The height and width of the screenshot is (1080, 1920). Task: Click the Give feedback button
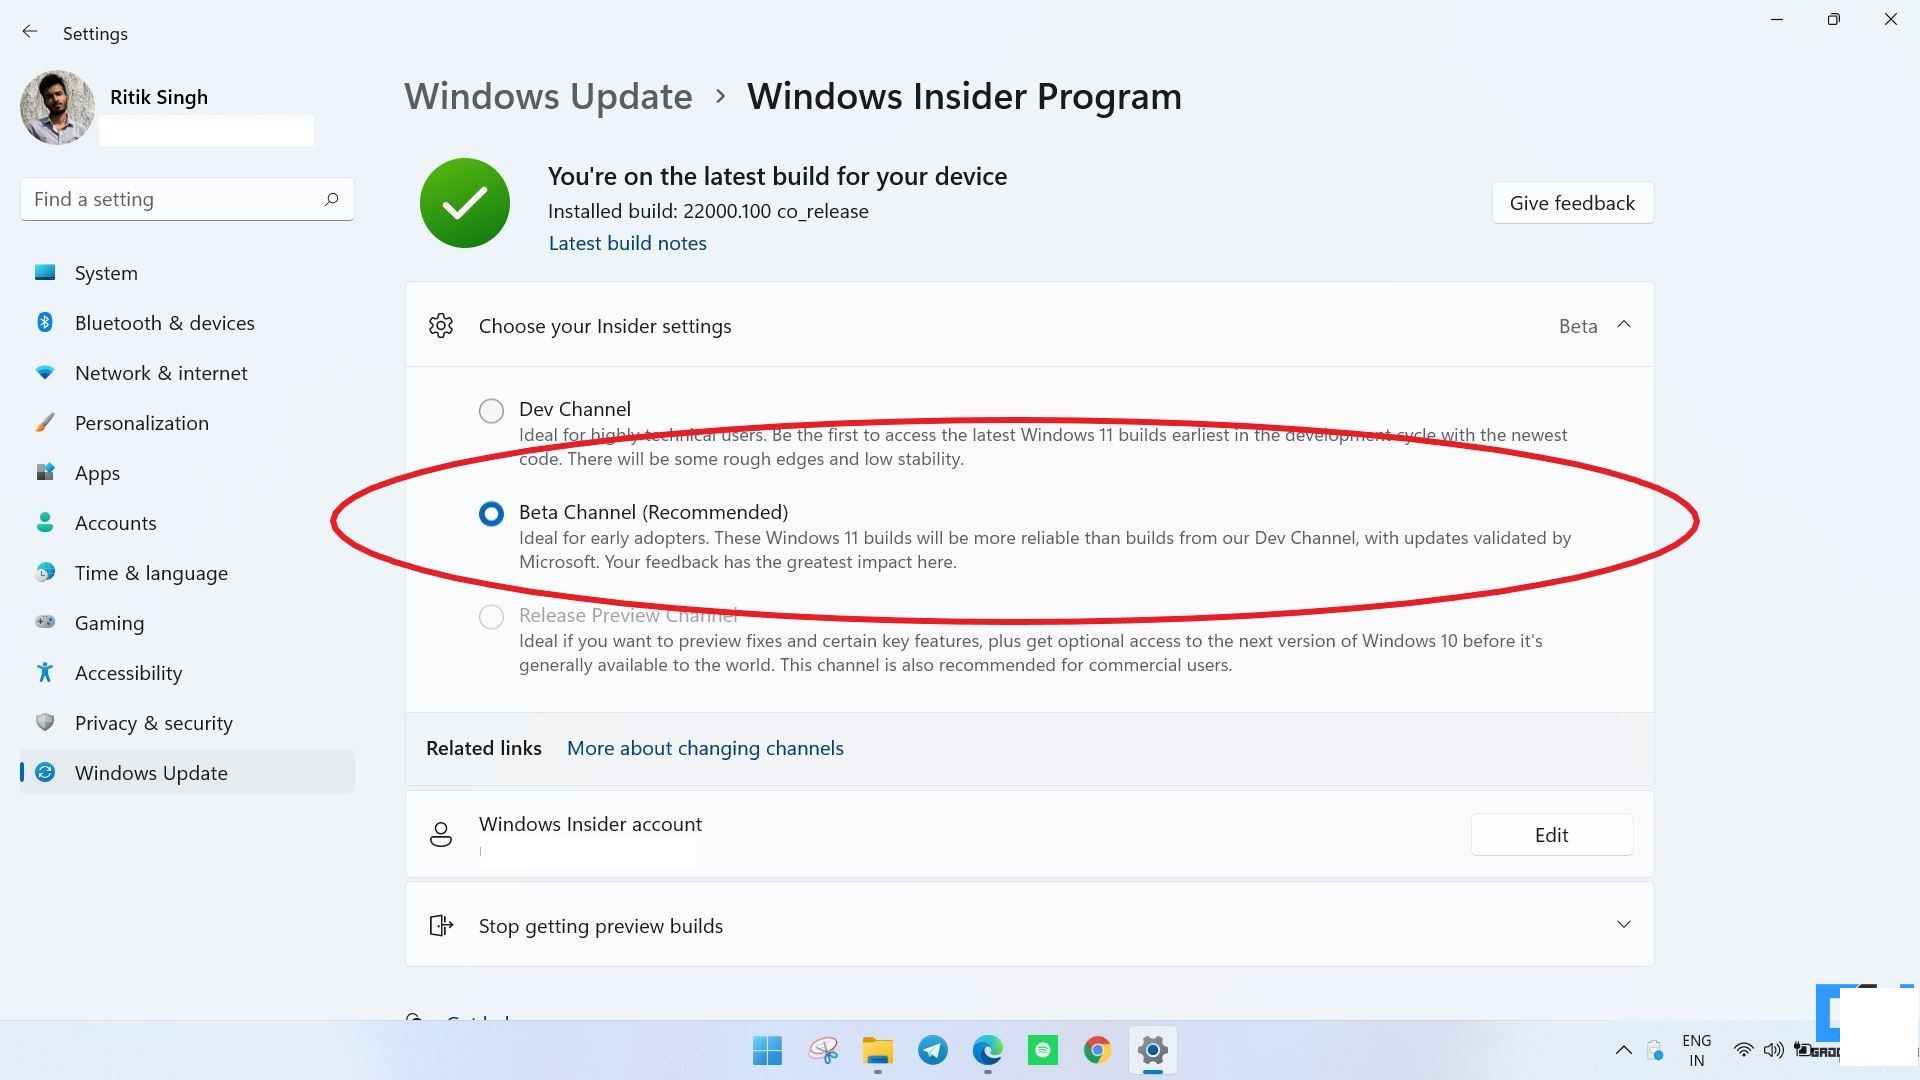pos(1571,202)
